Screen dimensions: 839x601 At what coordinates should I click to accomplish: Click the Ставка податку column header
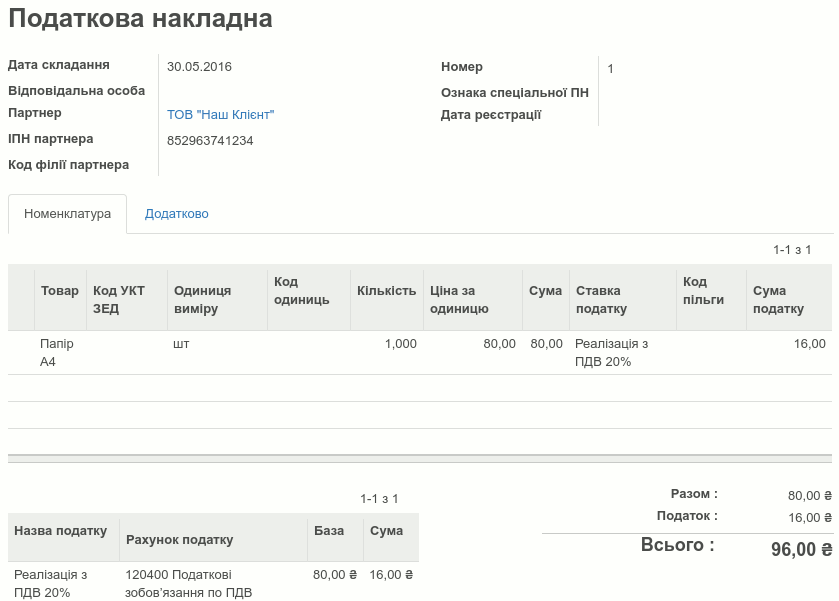click(600, 297)
